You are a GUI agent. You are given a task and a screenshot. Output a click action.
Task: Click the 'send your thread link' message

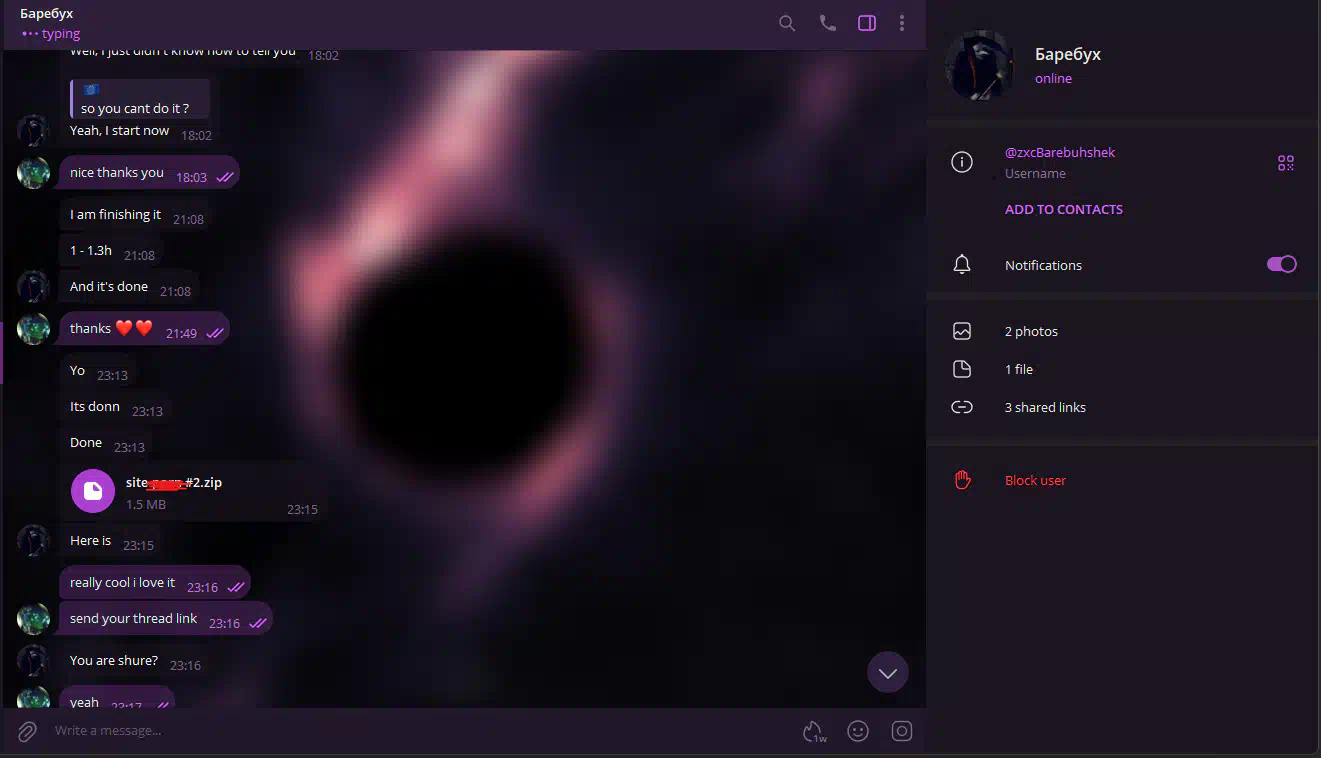166,619
